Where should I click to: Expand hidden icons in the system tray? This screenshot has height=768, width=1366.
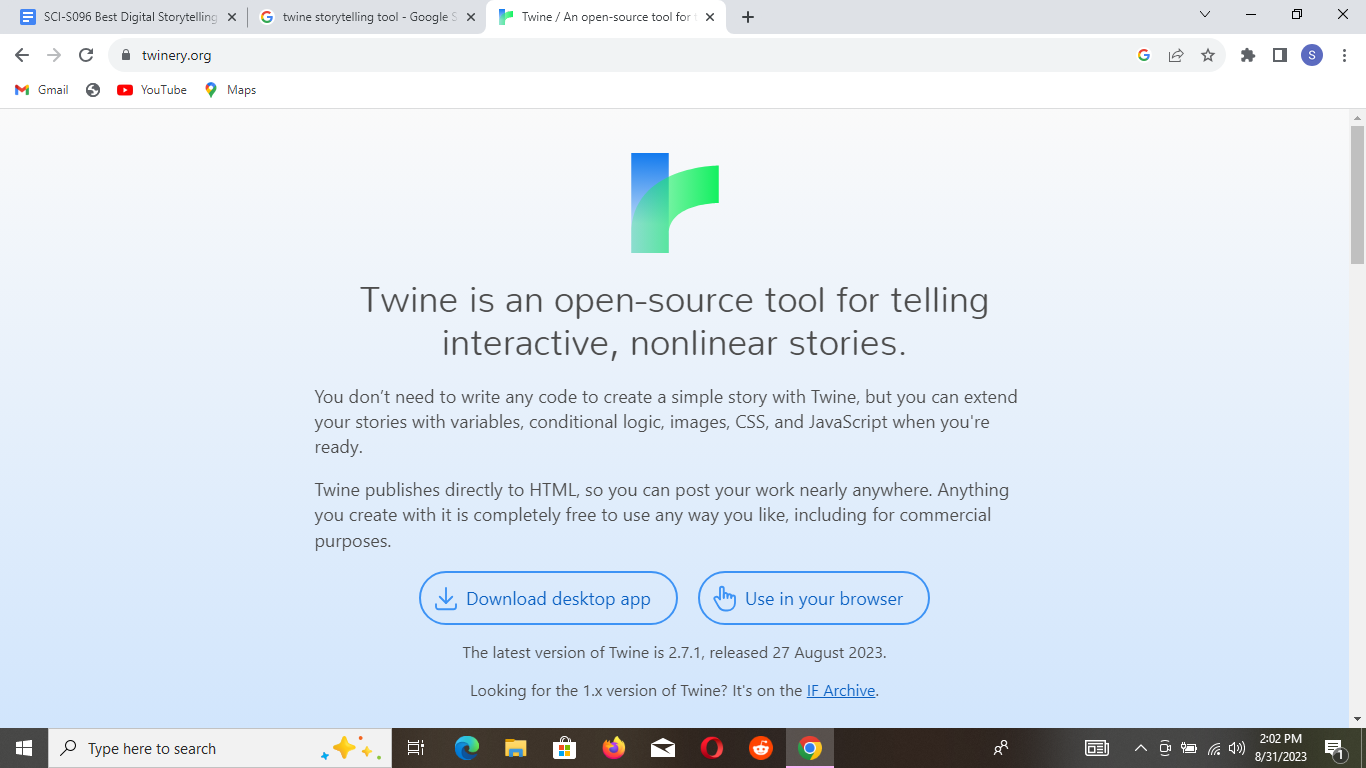pos(1140,748)
